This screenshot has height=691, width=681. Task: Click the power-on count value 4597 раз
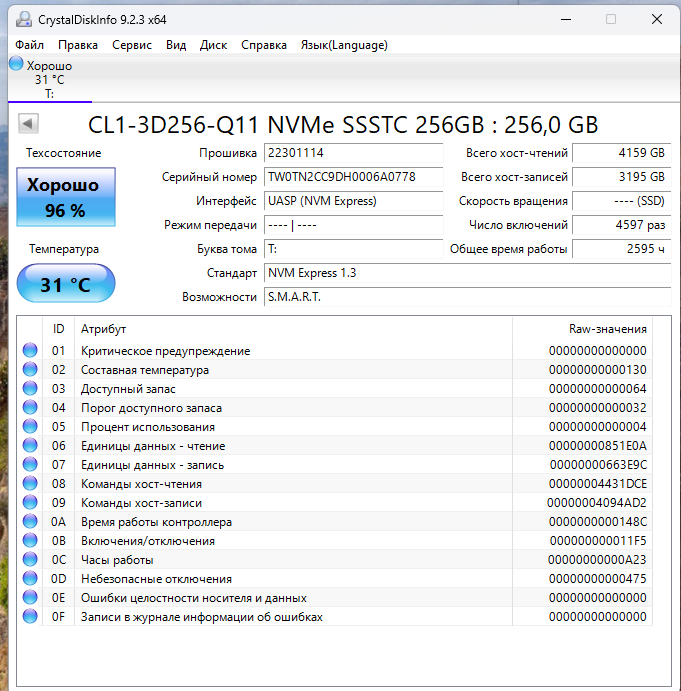point(621,225)
